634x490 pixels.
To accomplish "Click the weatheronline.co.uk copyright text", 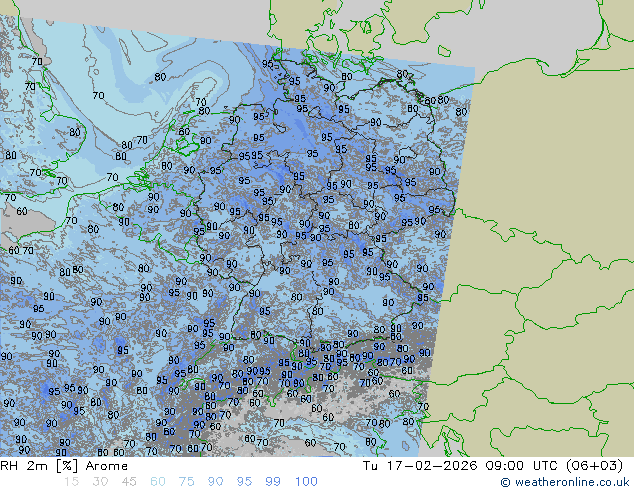I will pos(565,482).
